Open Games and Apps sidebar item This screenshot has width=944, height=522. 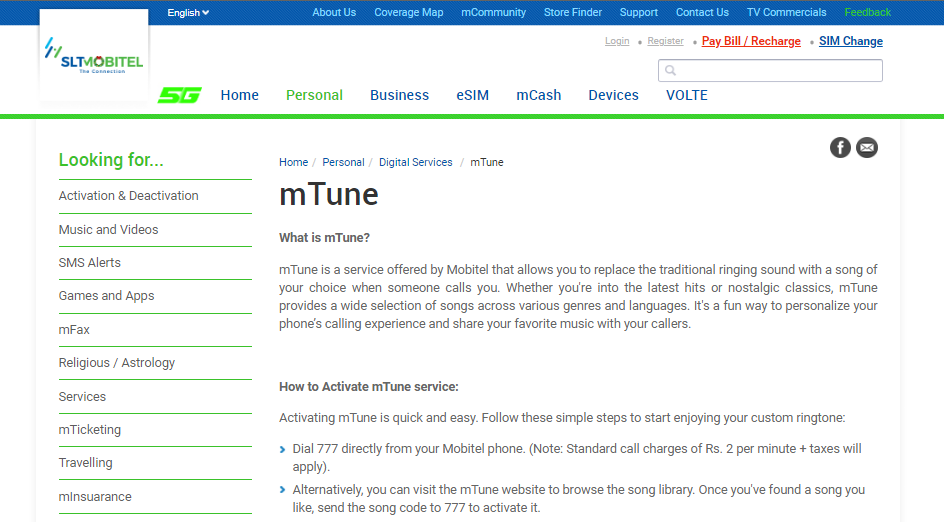[107, 296]
